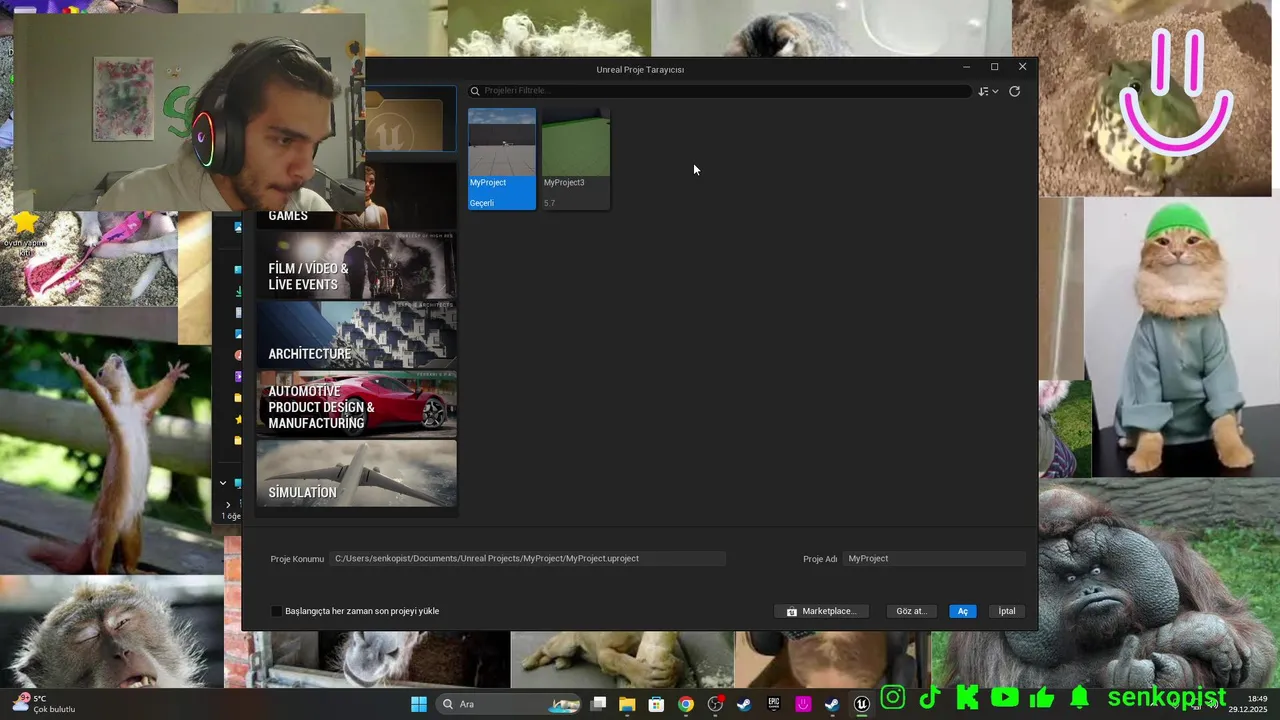Minimize the Unreal Proje Tarayıcısı window
This screenshot has width=1280, height=720.
tap(966, 67)
